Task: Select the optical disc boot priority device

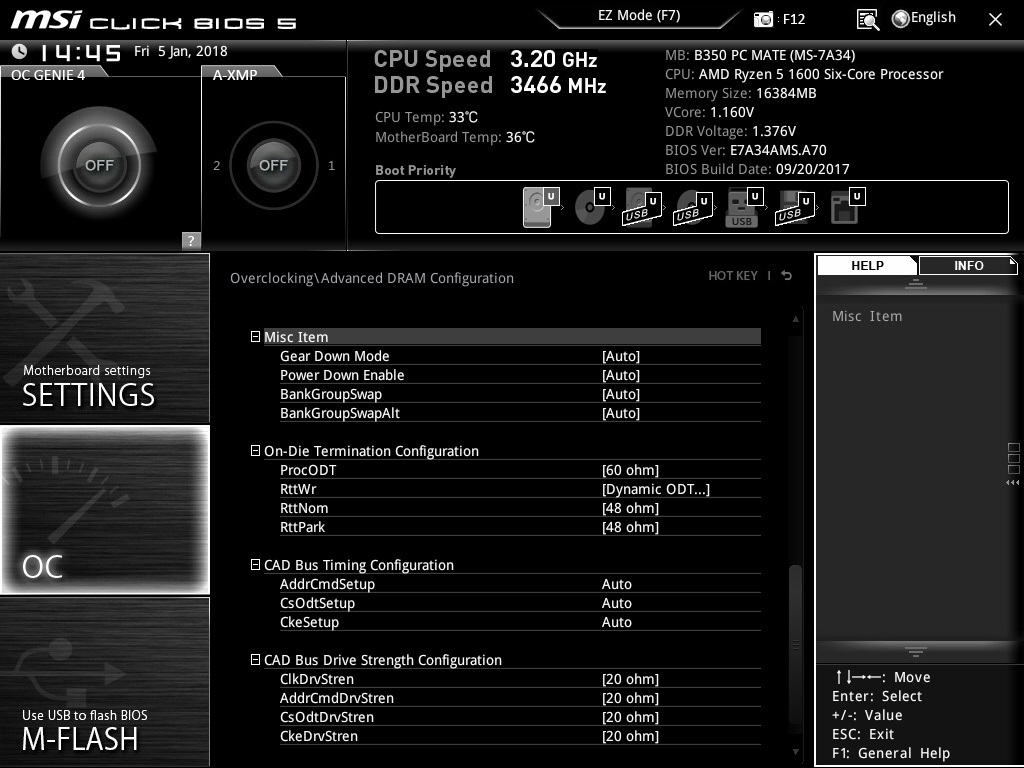Action: tap(592, 207)
